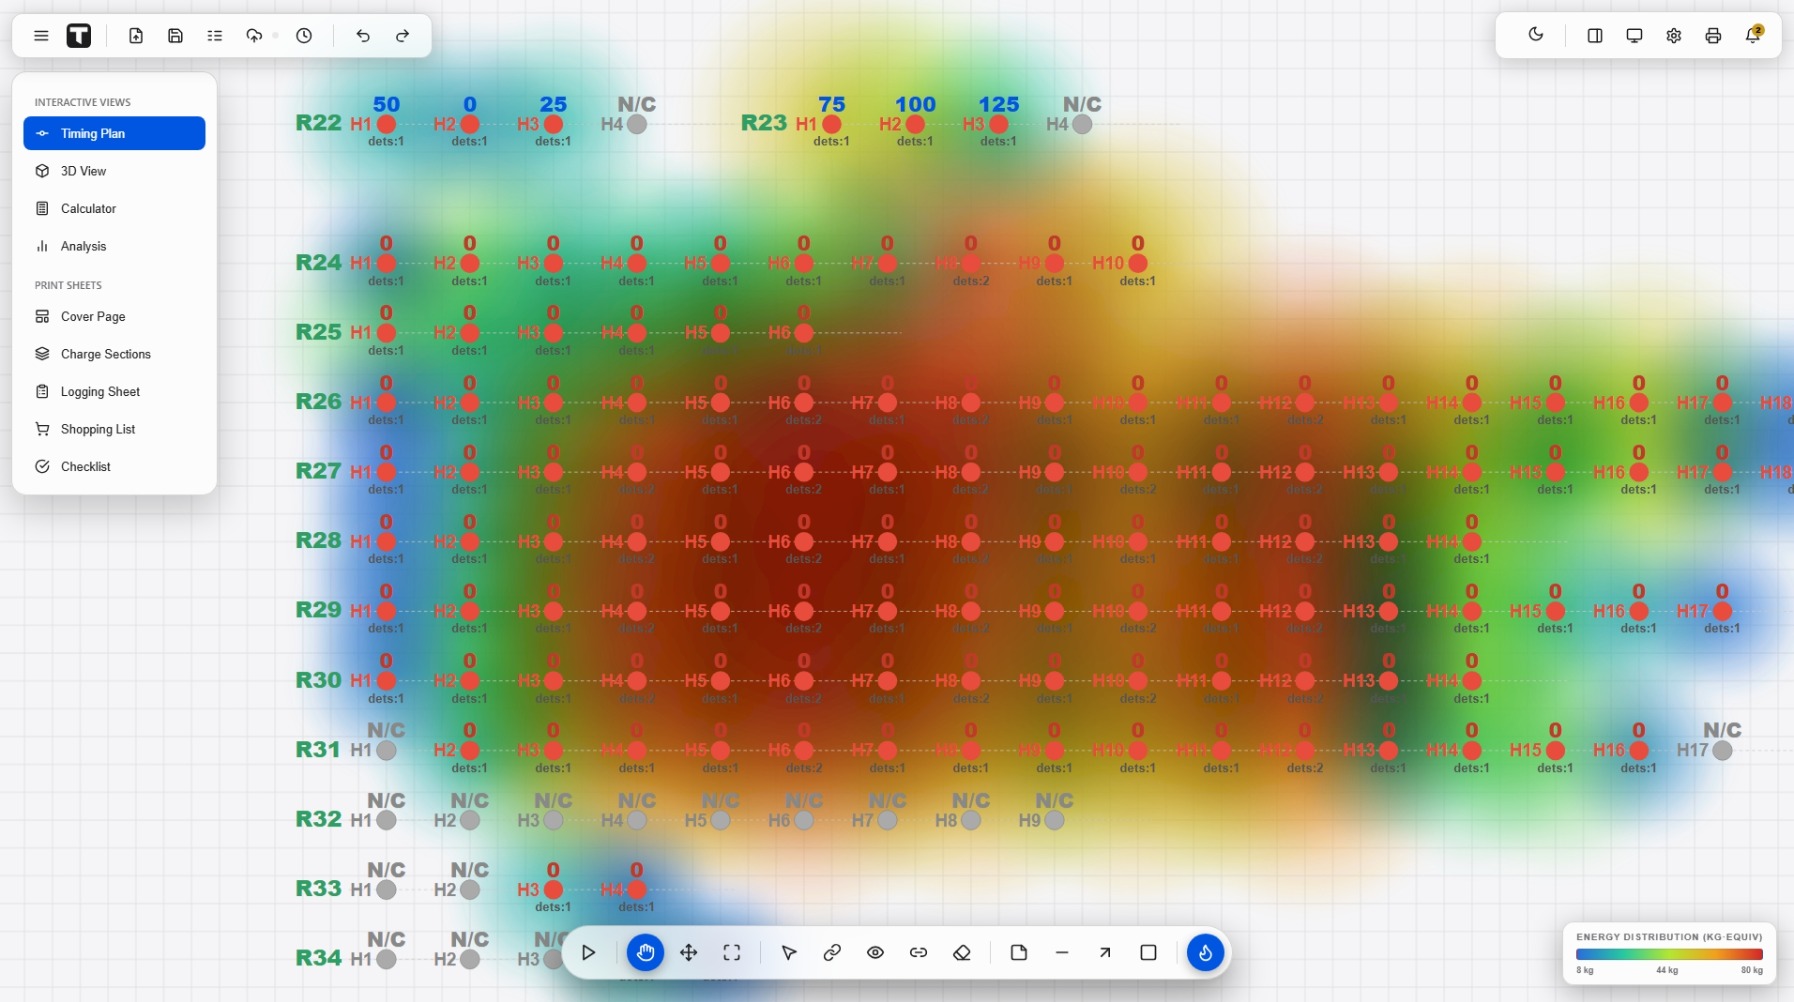Select hole H1 in row R22
This screenshot has width=1794, height=1002.
386,124
